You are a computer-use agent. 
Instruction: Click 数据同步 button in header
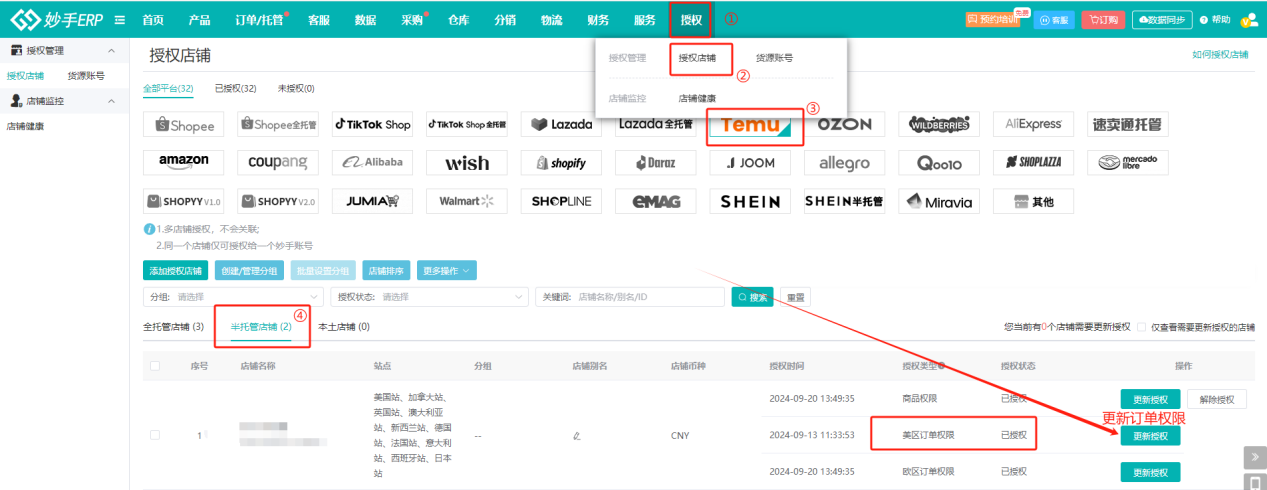click(x=1162, y=19)
